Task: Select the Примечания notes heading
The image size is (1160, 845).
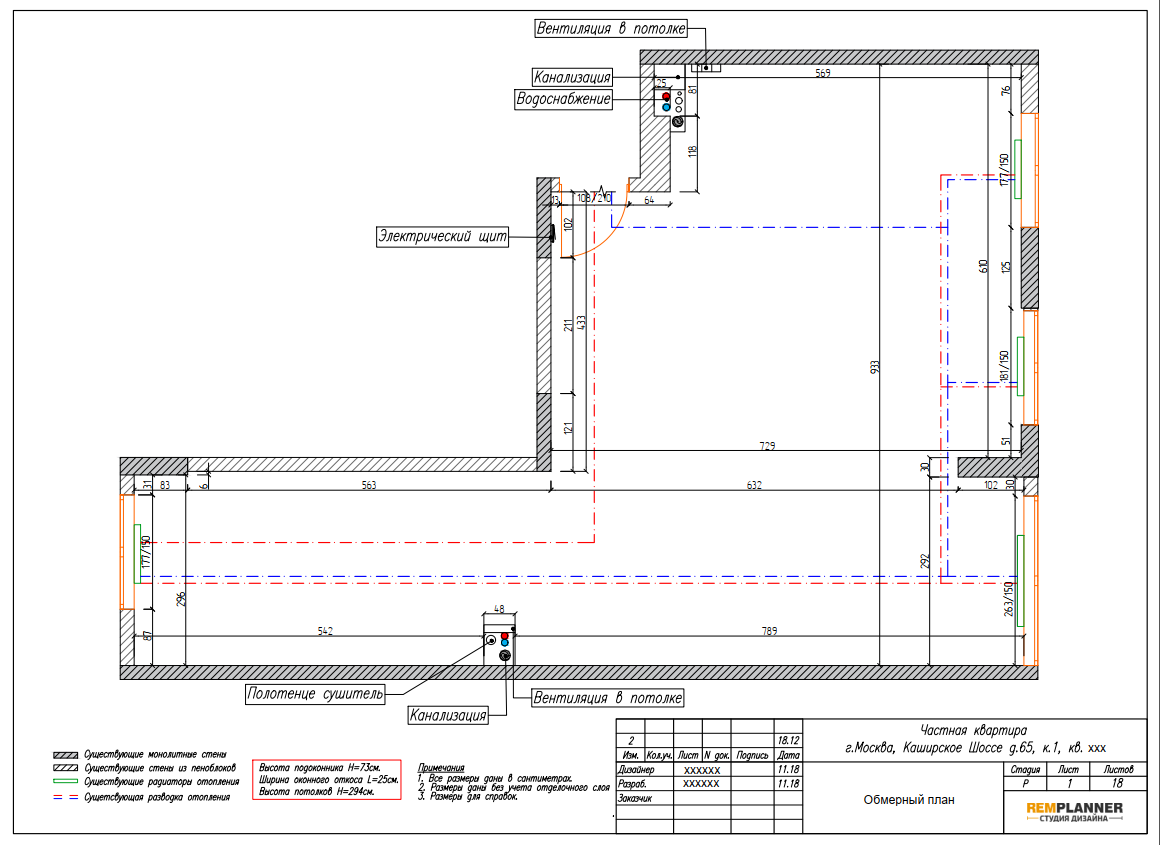Action: coord(441,769)
